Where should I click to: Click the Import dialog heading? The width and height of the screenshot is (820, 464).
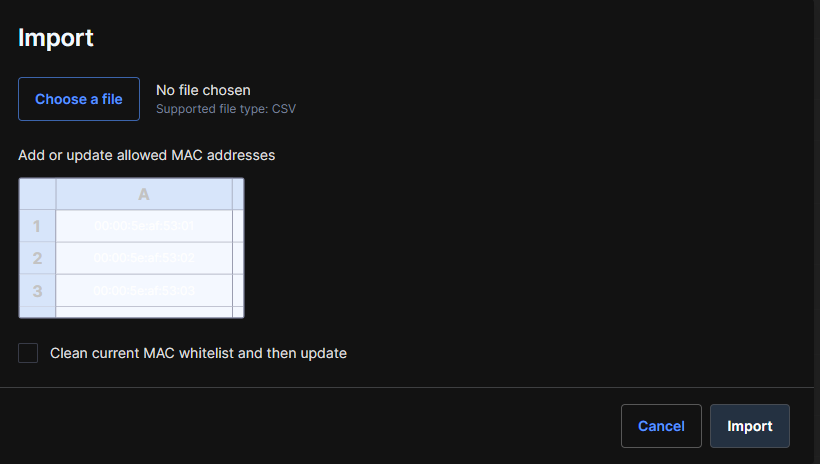coord(55,38)
